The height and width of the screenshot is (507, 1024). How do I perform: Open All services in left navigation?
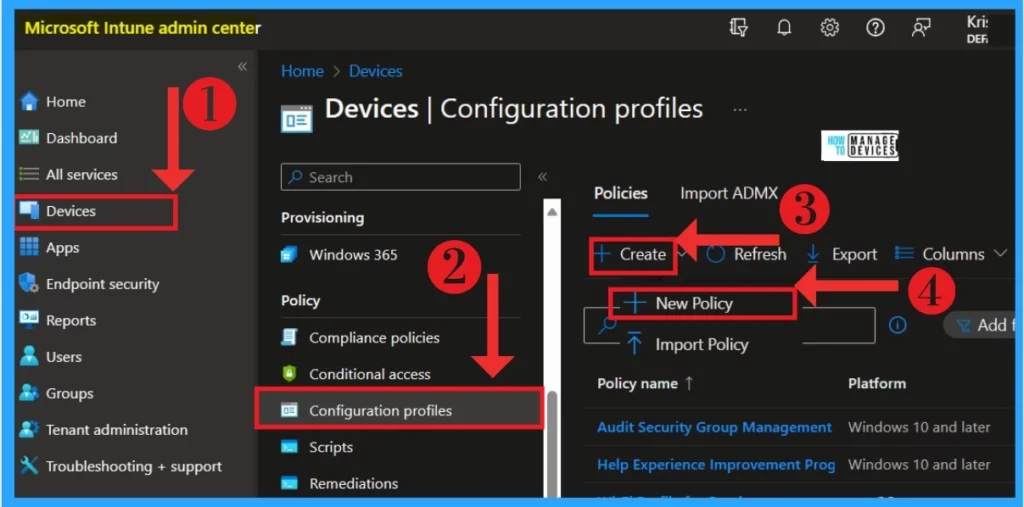click(82, 175)
